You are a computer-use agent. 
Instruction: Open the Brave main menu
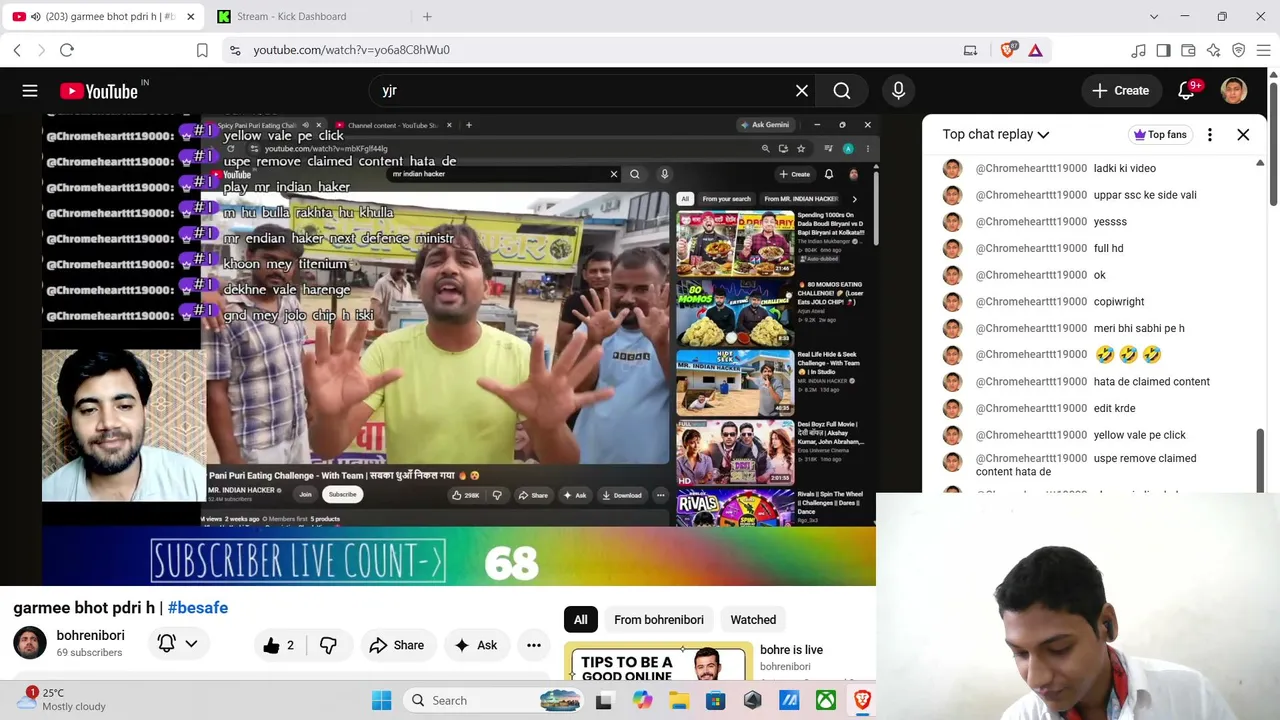1263,50
